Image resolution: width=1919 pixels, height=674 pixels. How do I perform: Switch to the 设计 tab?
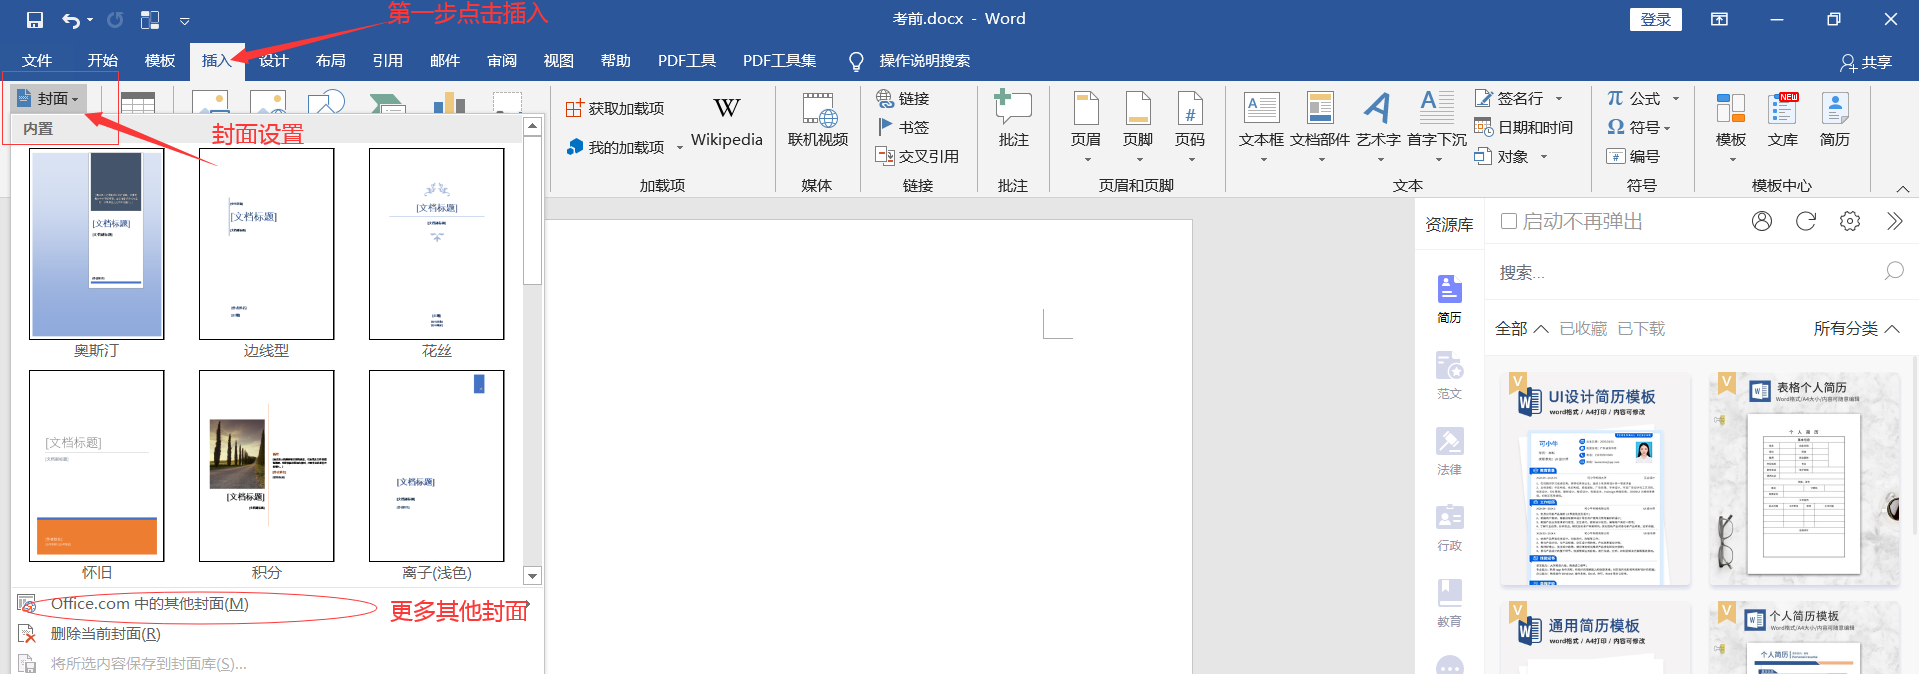click(x=273, y=61)
